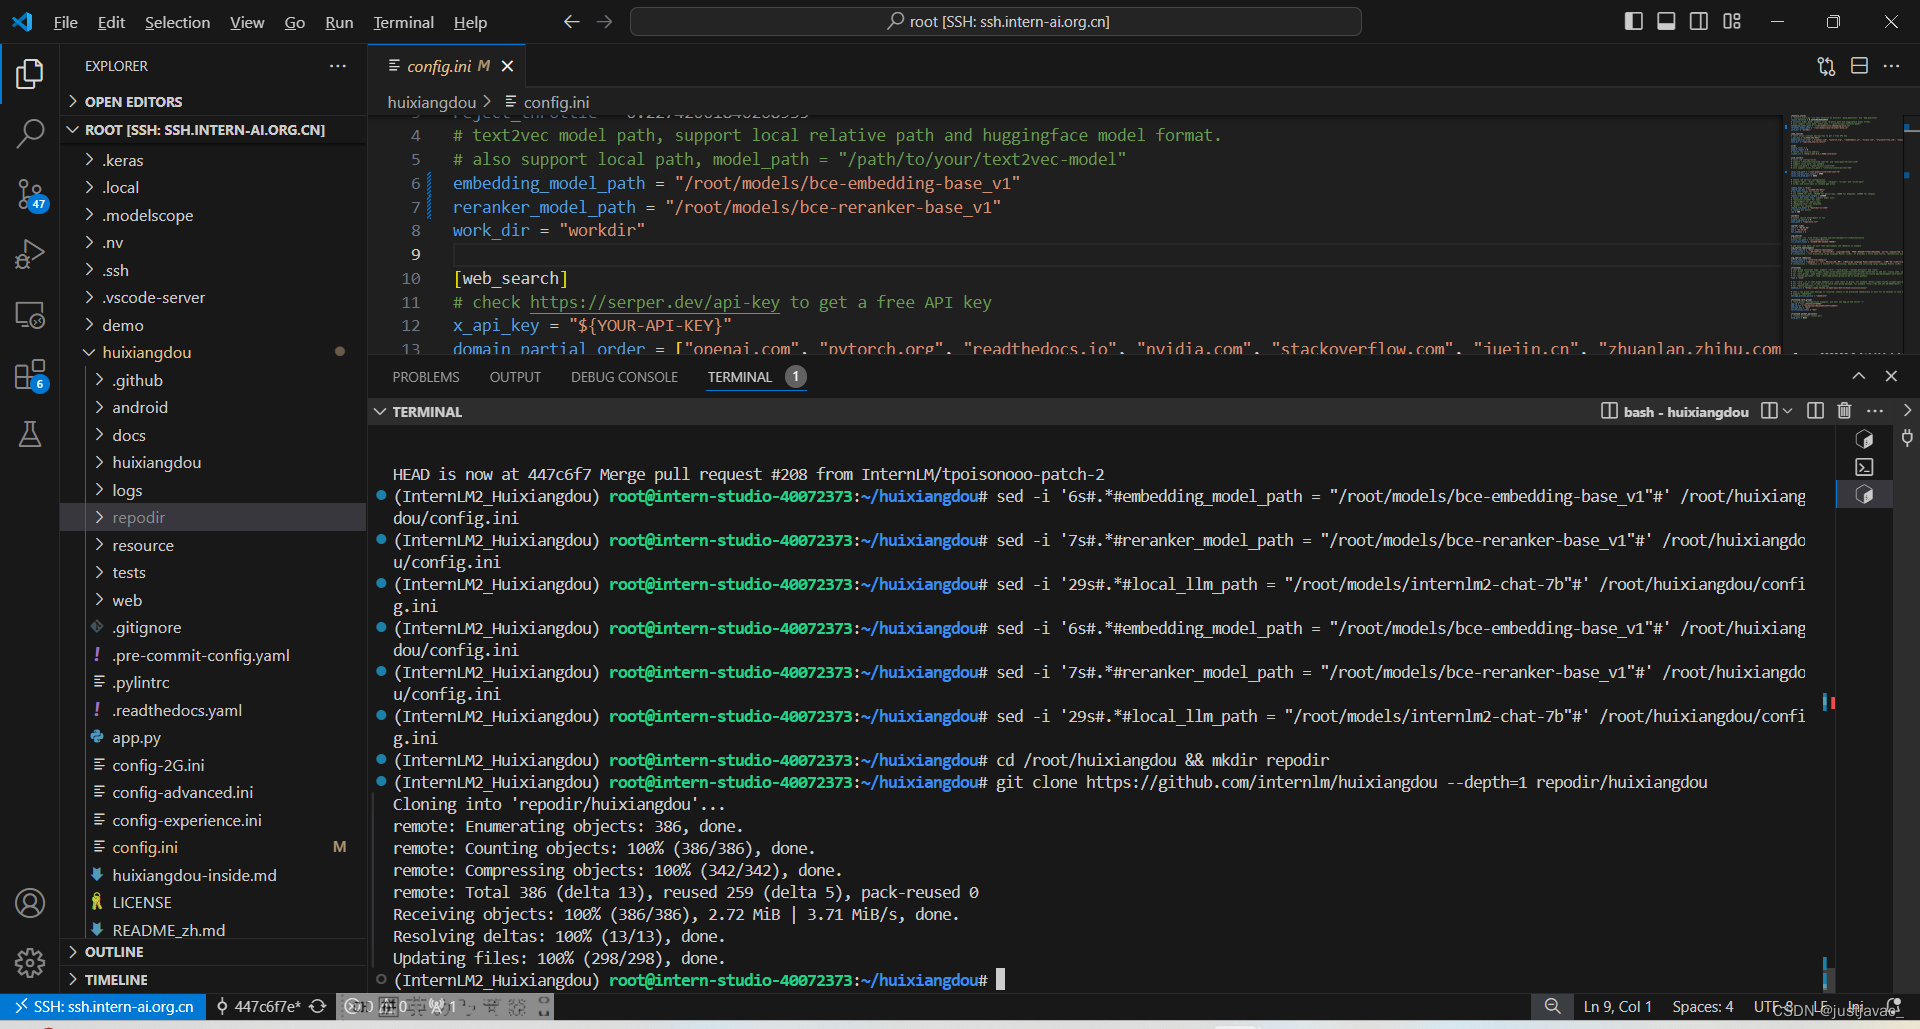Synchronize changes with the sync icon
The image size is (1920, 1029).
318,1006
